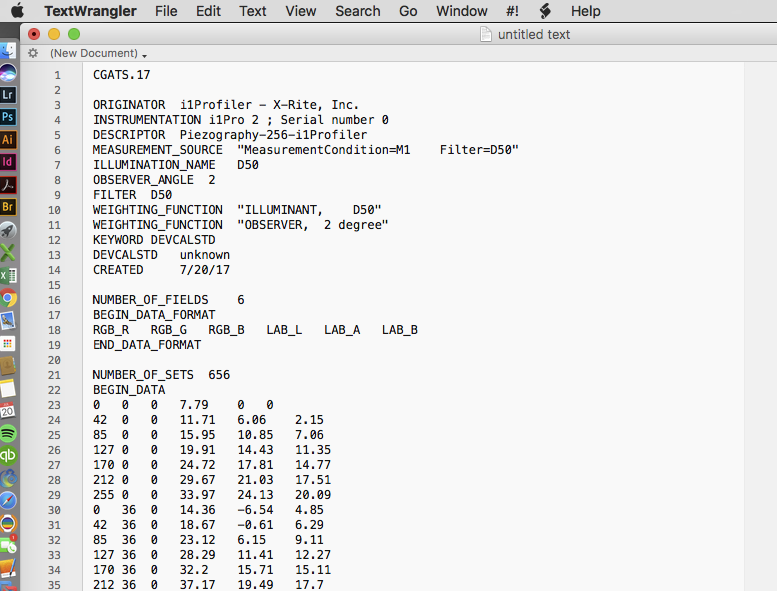
Task: Open the Apple menu
Action: [17, 10]
